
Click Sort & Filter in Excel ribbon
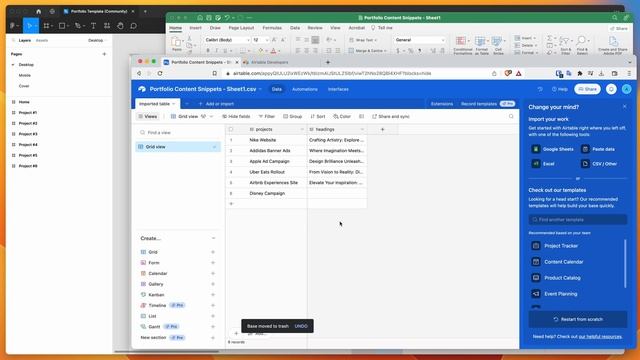tap(565, 45)
